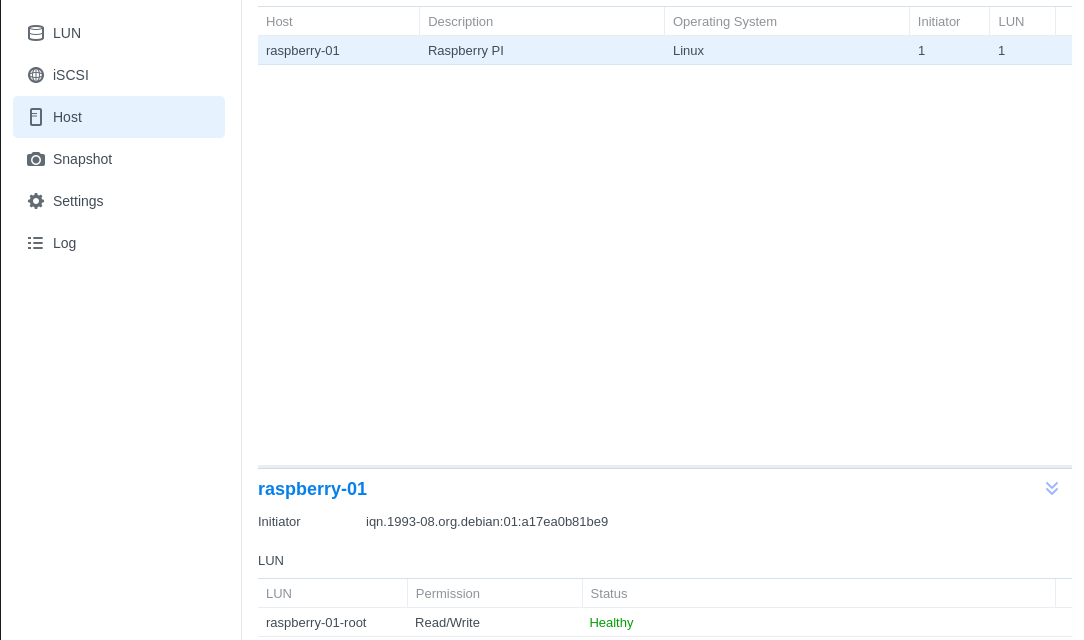The image size is (1084, 640).
Task: Sort by Operating System column header
Action: [724, 21]
